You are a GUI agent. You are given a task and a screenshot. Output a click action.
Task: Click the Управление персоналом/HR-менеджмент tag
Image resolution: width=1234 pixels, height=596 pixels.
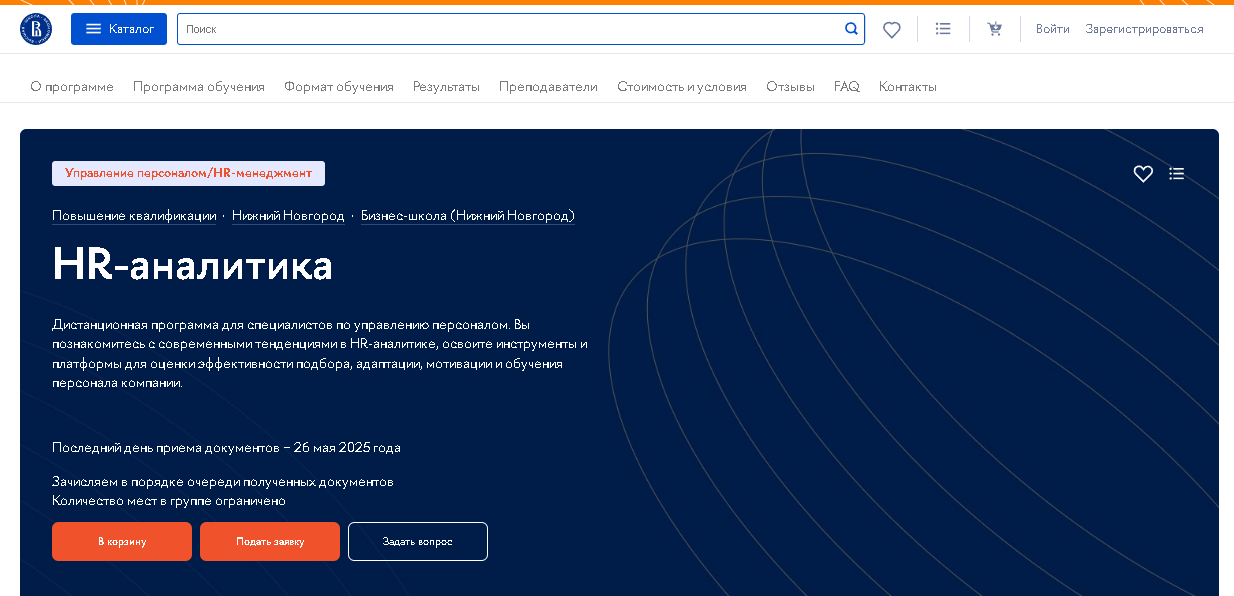tap(188, 173)
